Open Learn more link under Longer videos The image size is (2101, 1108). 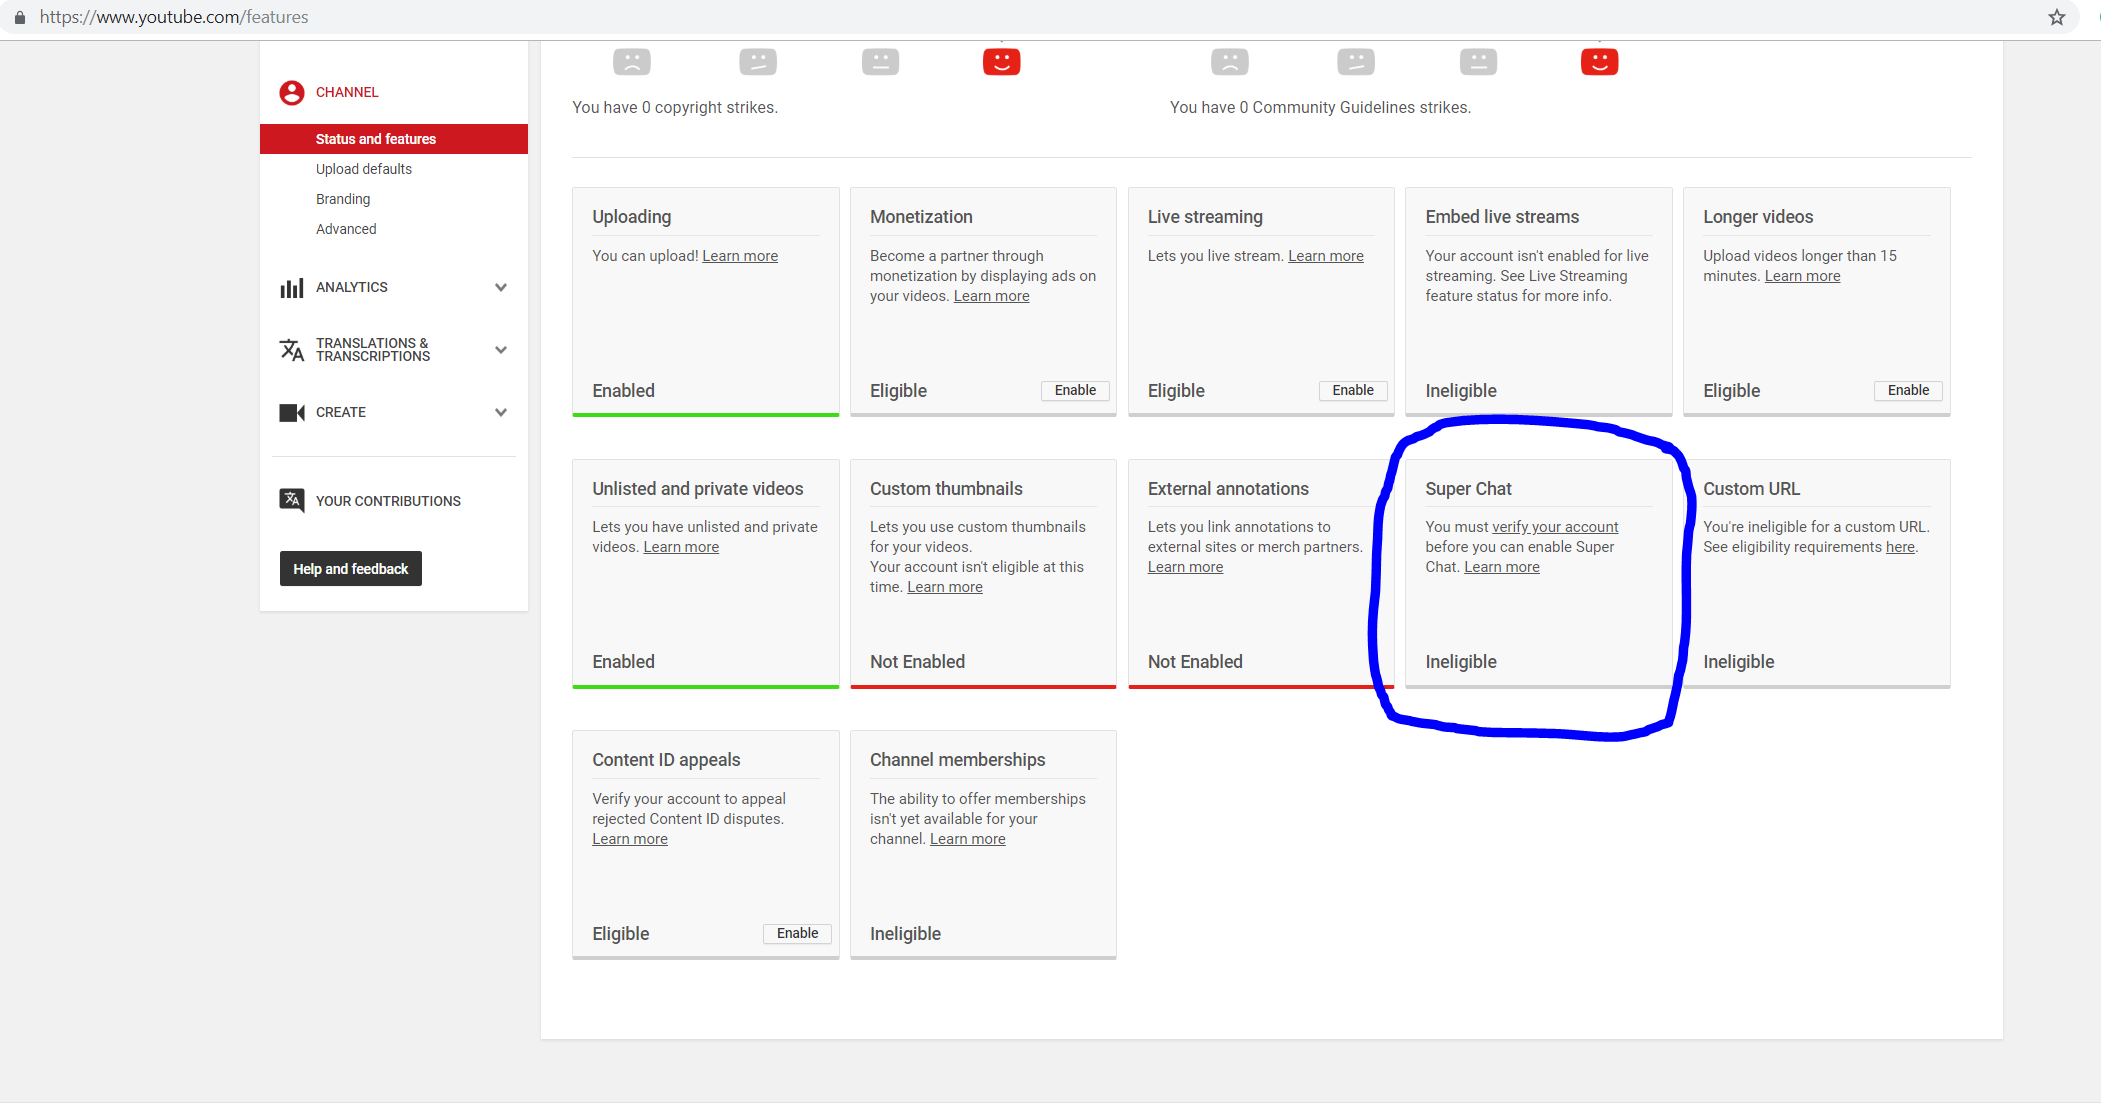point(1802,276)
